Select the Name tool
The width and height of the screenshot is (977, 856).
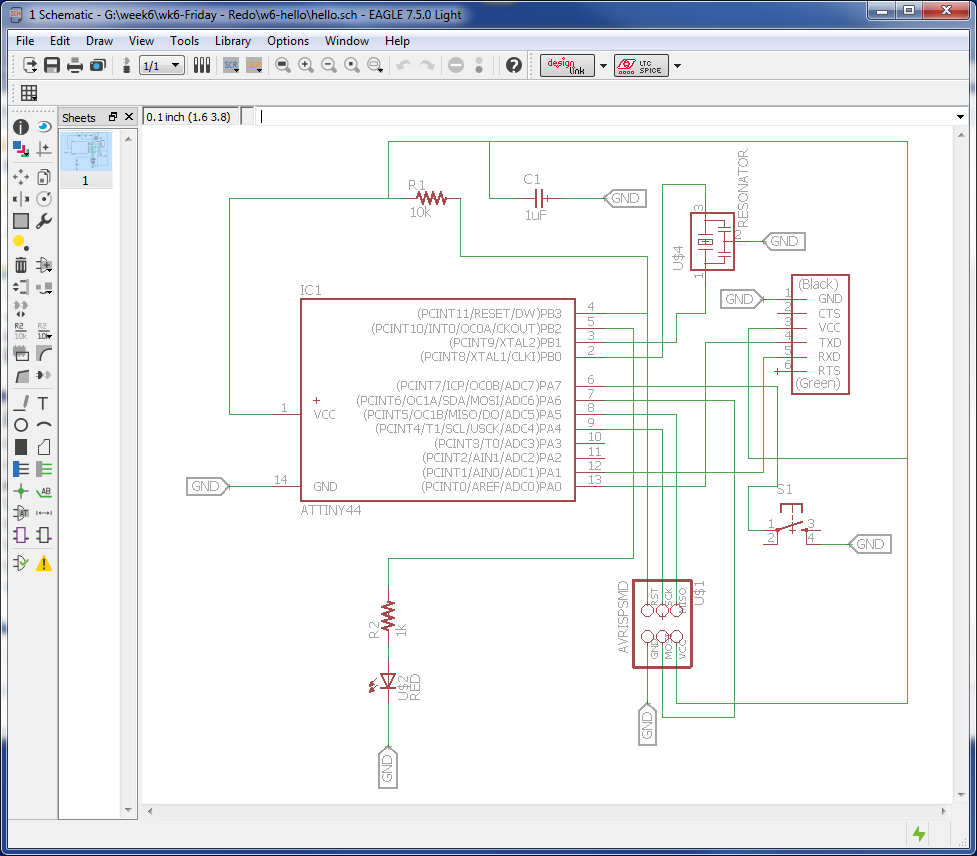(x=21, y=331)
